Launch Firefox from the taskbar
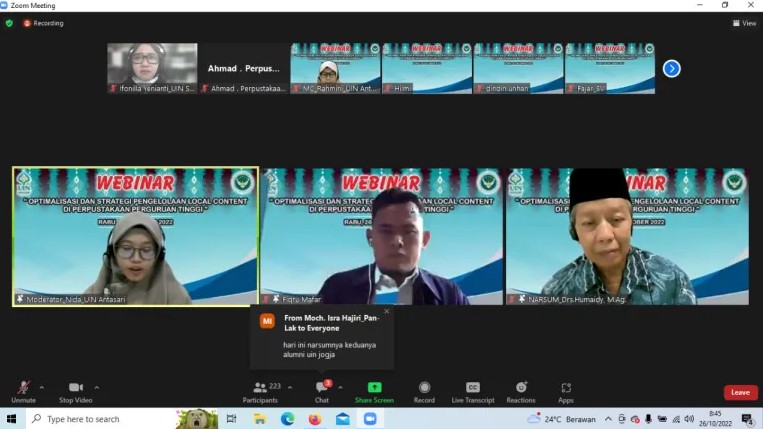Screen dimensions: 763x429 pos(315,419)
